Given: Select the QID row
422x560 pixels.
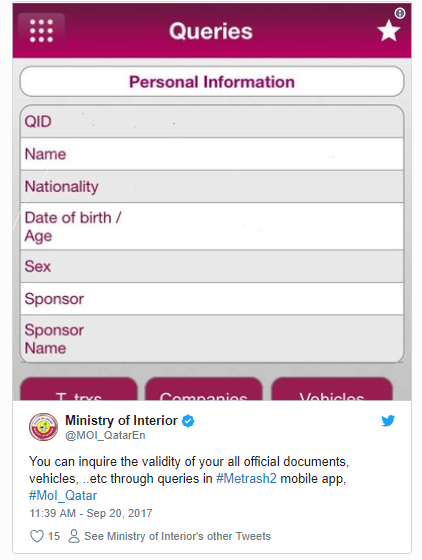Looking at the screenshot, I should pos(212,121).
